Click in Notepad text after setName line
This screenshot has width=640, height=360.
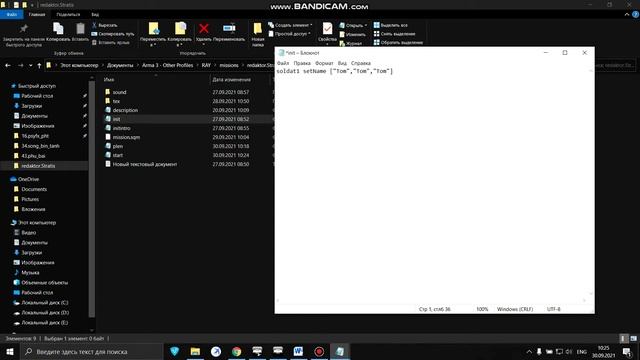point(393,71)
